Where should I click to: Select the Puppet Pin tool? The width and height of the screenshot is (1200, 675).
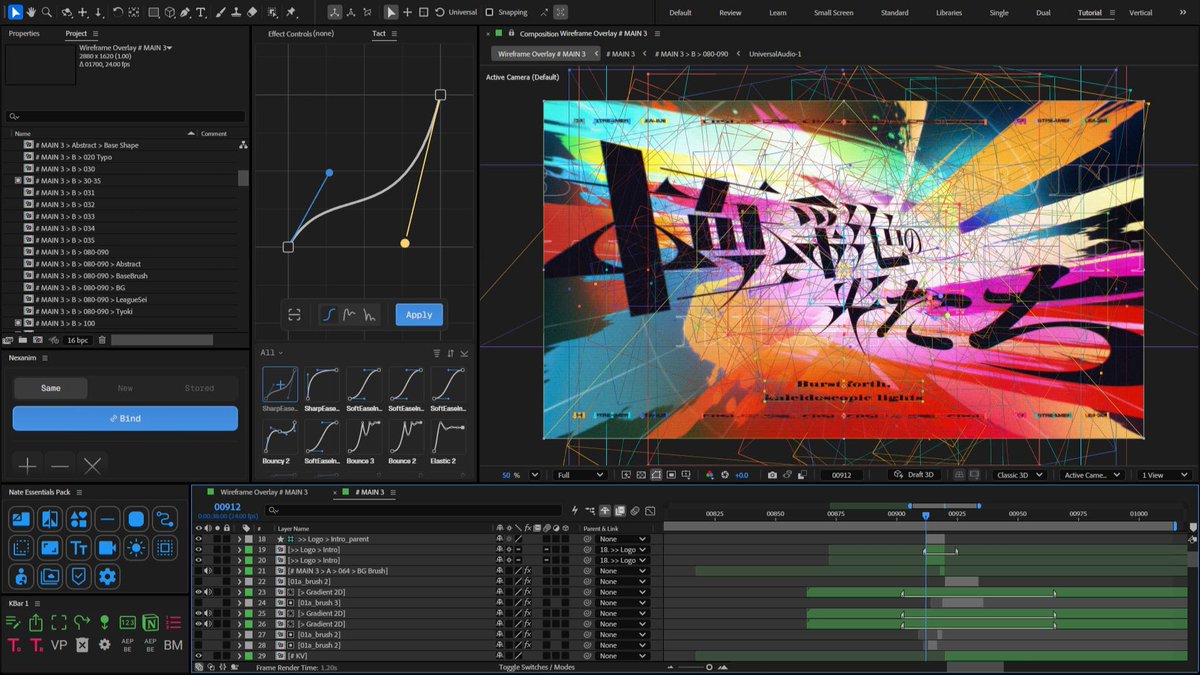pyautogui.click(x=291, y=13)
